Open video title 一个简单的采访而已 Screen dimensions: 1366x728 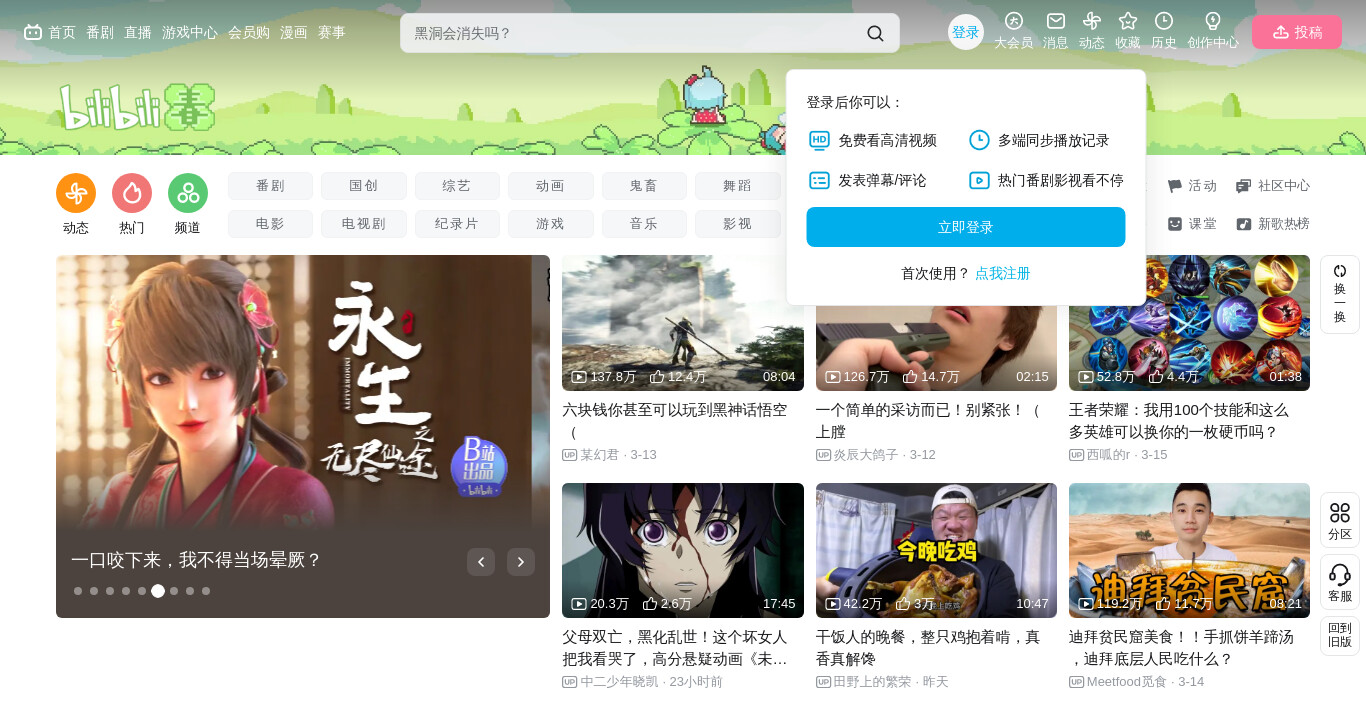[x=928, y=421]
